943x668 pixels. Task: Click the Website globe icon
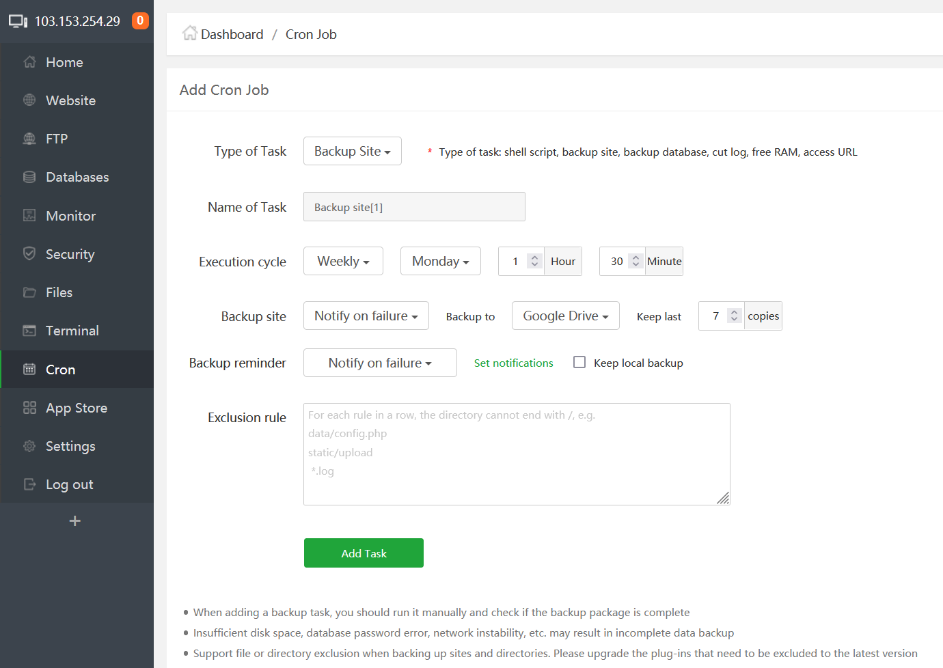coord(29,101)
